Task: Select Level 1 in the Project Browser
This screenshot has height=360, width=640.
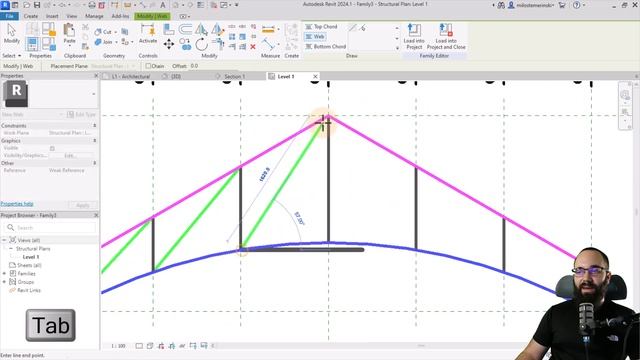Action: pyautogui.click(x=31, y=257)
